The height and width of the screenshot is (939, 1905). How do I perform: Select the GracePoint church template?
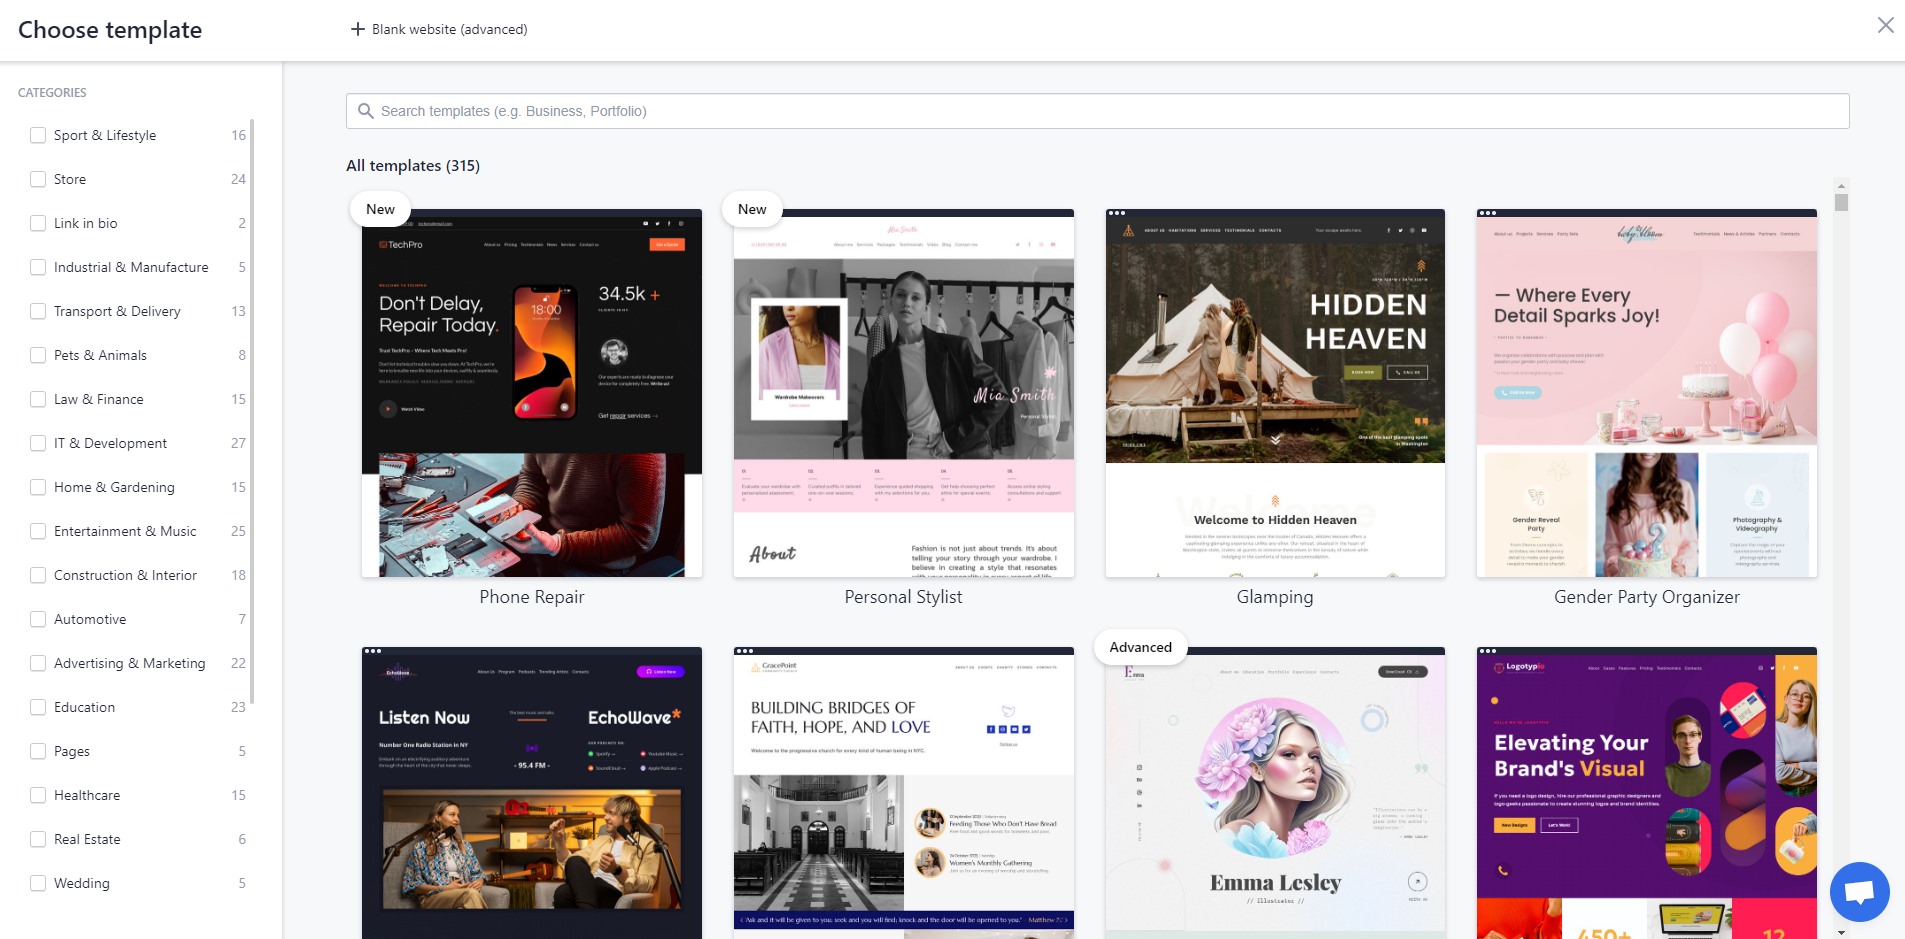(x=904, y=793)
